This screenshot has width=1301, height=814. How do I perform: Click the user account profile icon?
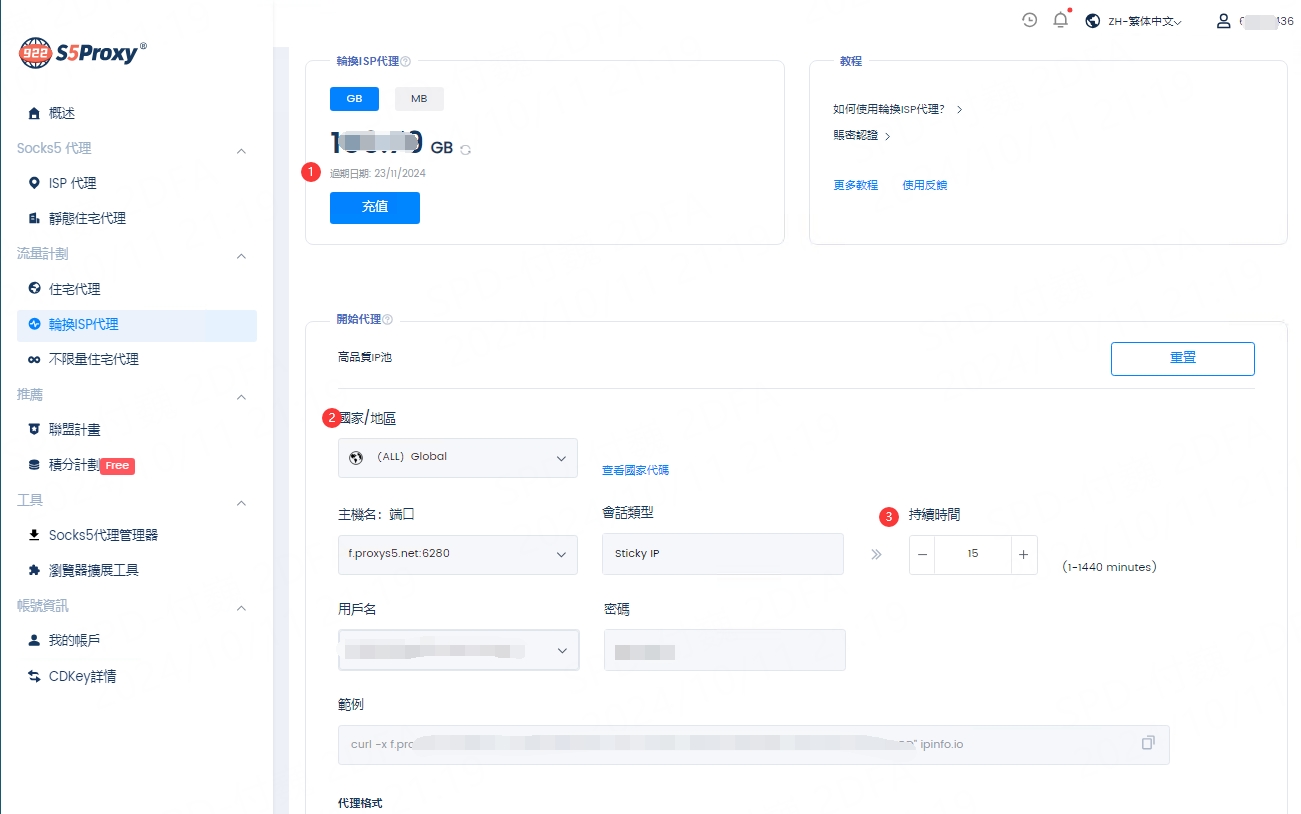[1223, 21]
